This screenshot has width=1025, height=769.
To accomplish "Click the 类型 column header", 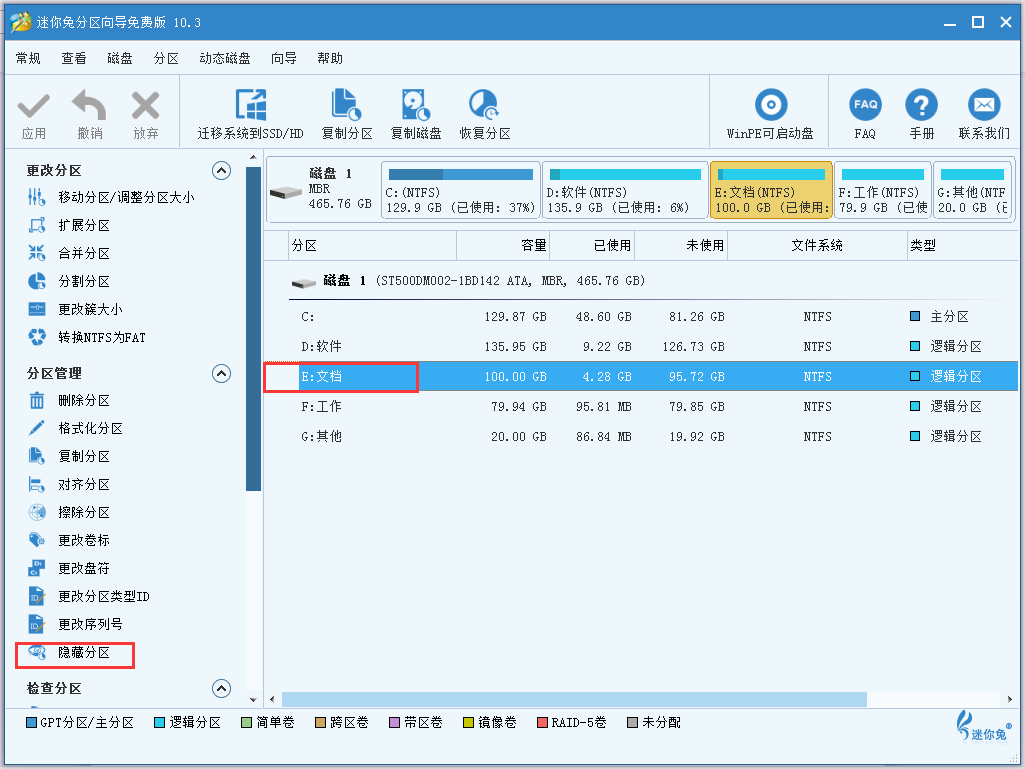I will pyautogui.click(x=962, y=245).
